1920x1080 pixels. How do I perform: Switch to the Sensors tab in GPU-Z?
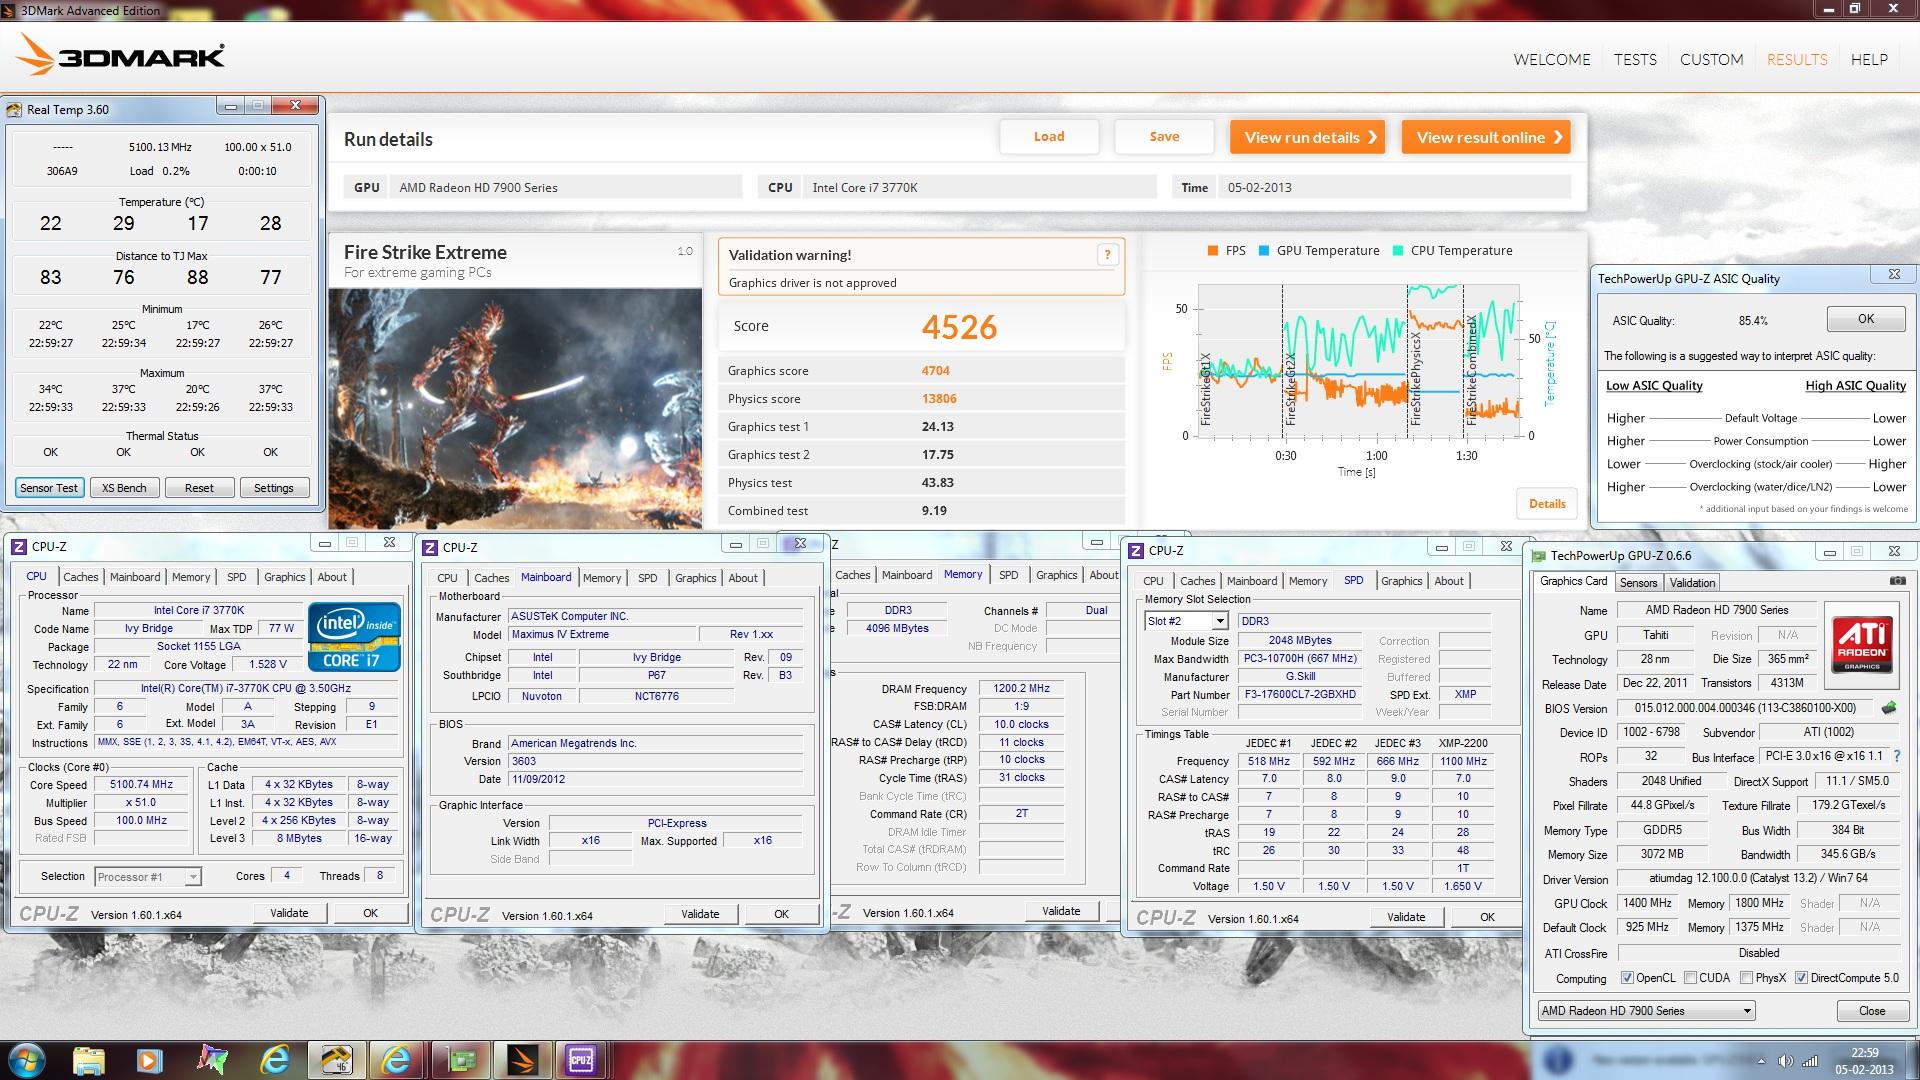coord(1638,583)
